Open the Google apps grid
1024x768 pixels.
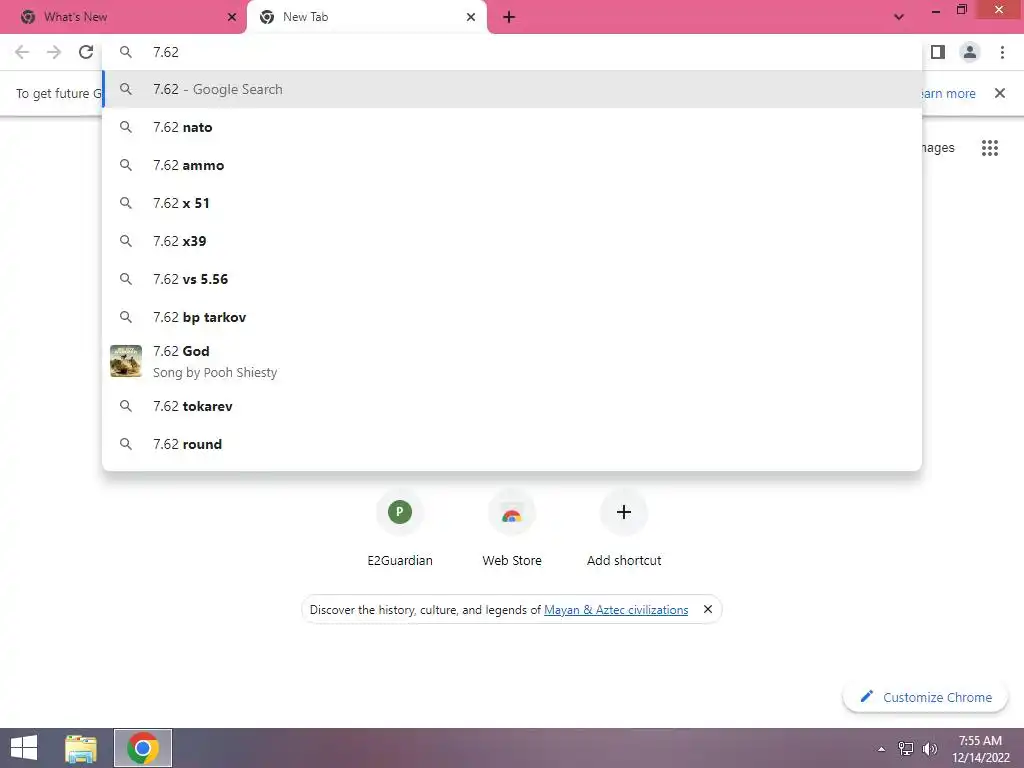(990, 148)
